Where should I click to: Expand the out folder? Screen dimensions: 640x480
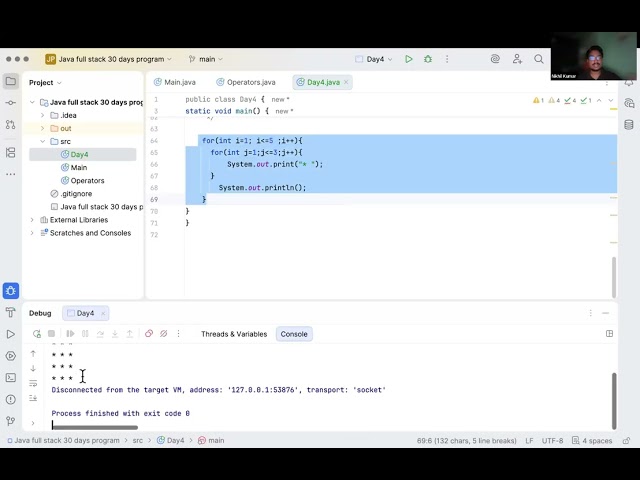click(42, 128)
